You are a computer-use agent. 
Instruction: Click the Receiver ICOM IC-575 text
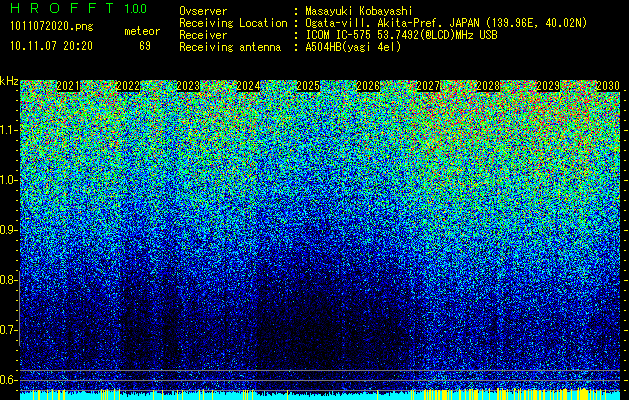401,35
